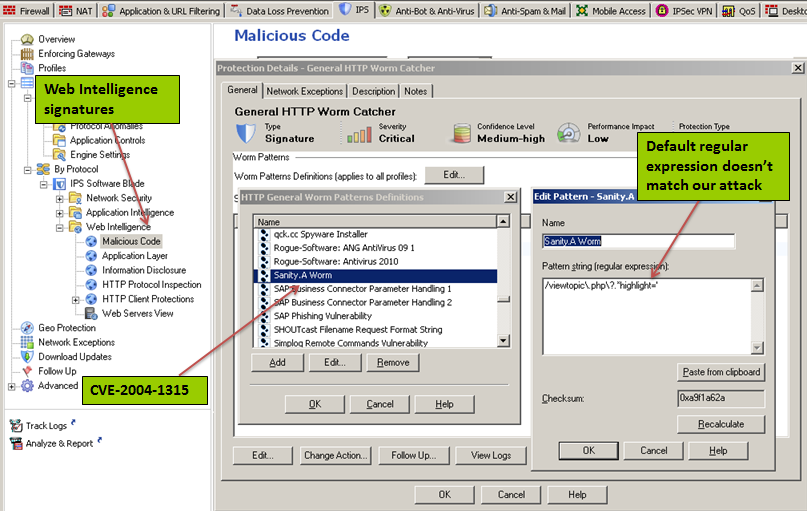Expand the HTTP Client Protections node
The height and width of the screenshot is (511, 807).
pyautogui.click(x=76, y=299)
